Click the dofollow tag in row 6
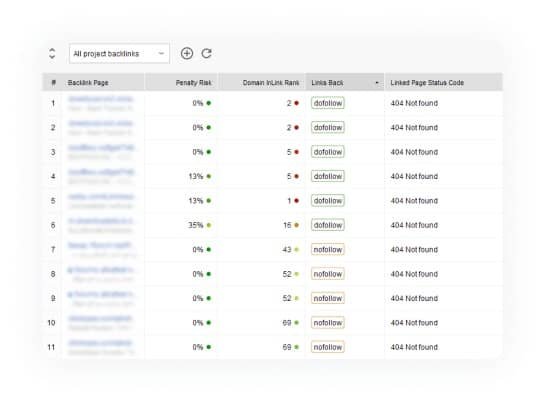The image size is (545, 409). 328,225
